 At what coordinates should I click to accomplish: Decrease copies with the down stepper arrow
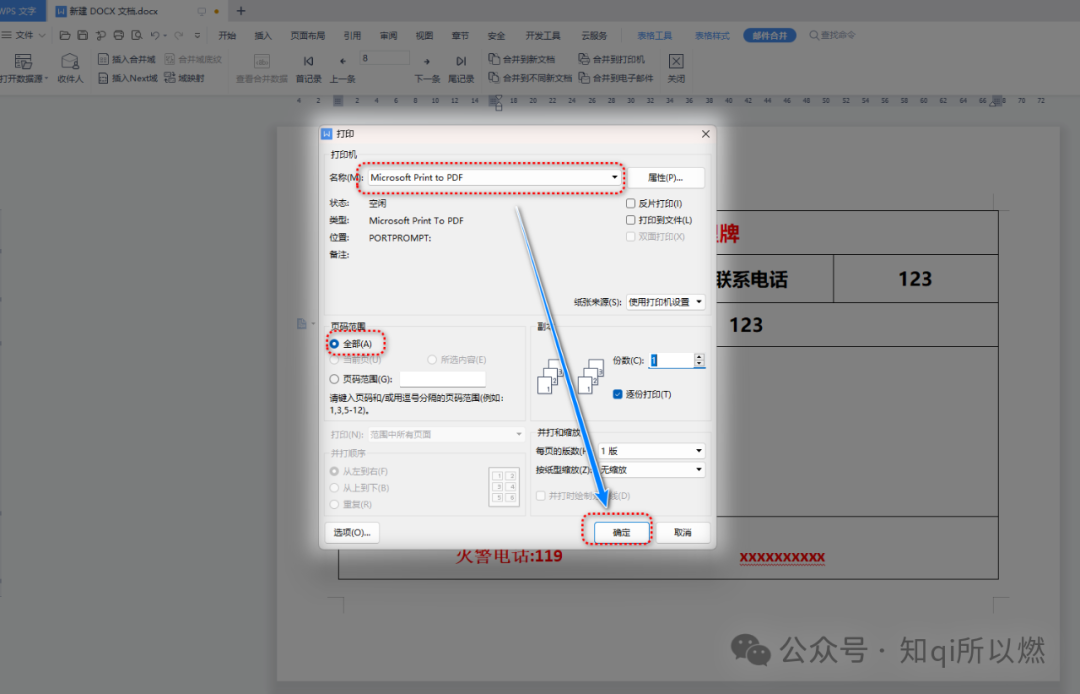[x=700, y=364]
